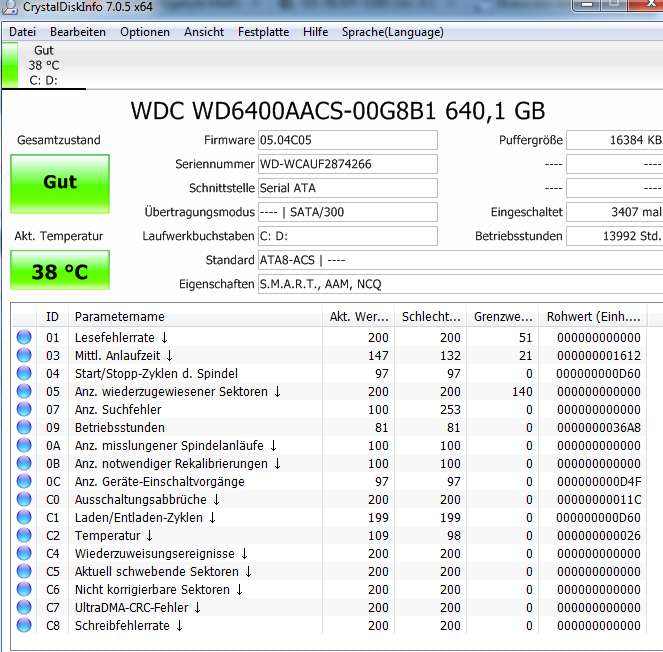Click the status icon for Temperatur row C2
Viewport: 663px width, 652px height.
click(x=24, y=535)
